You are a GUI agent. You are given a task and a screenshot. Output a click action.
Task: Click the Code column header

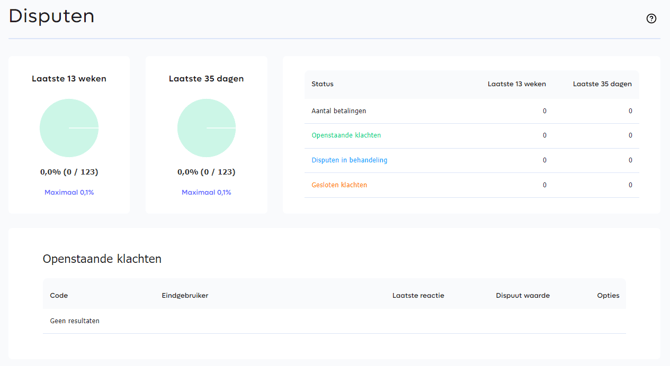pyautogui.click(x=59, y=296)
